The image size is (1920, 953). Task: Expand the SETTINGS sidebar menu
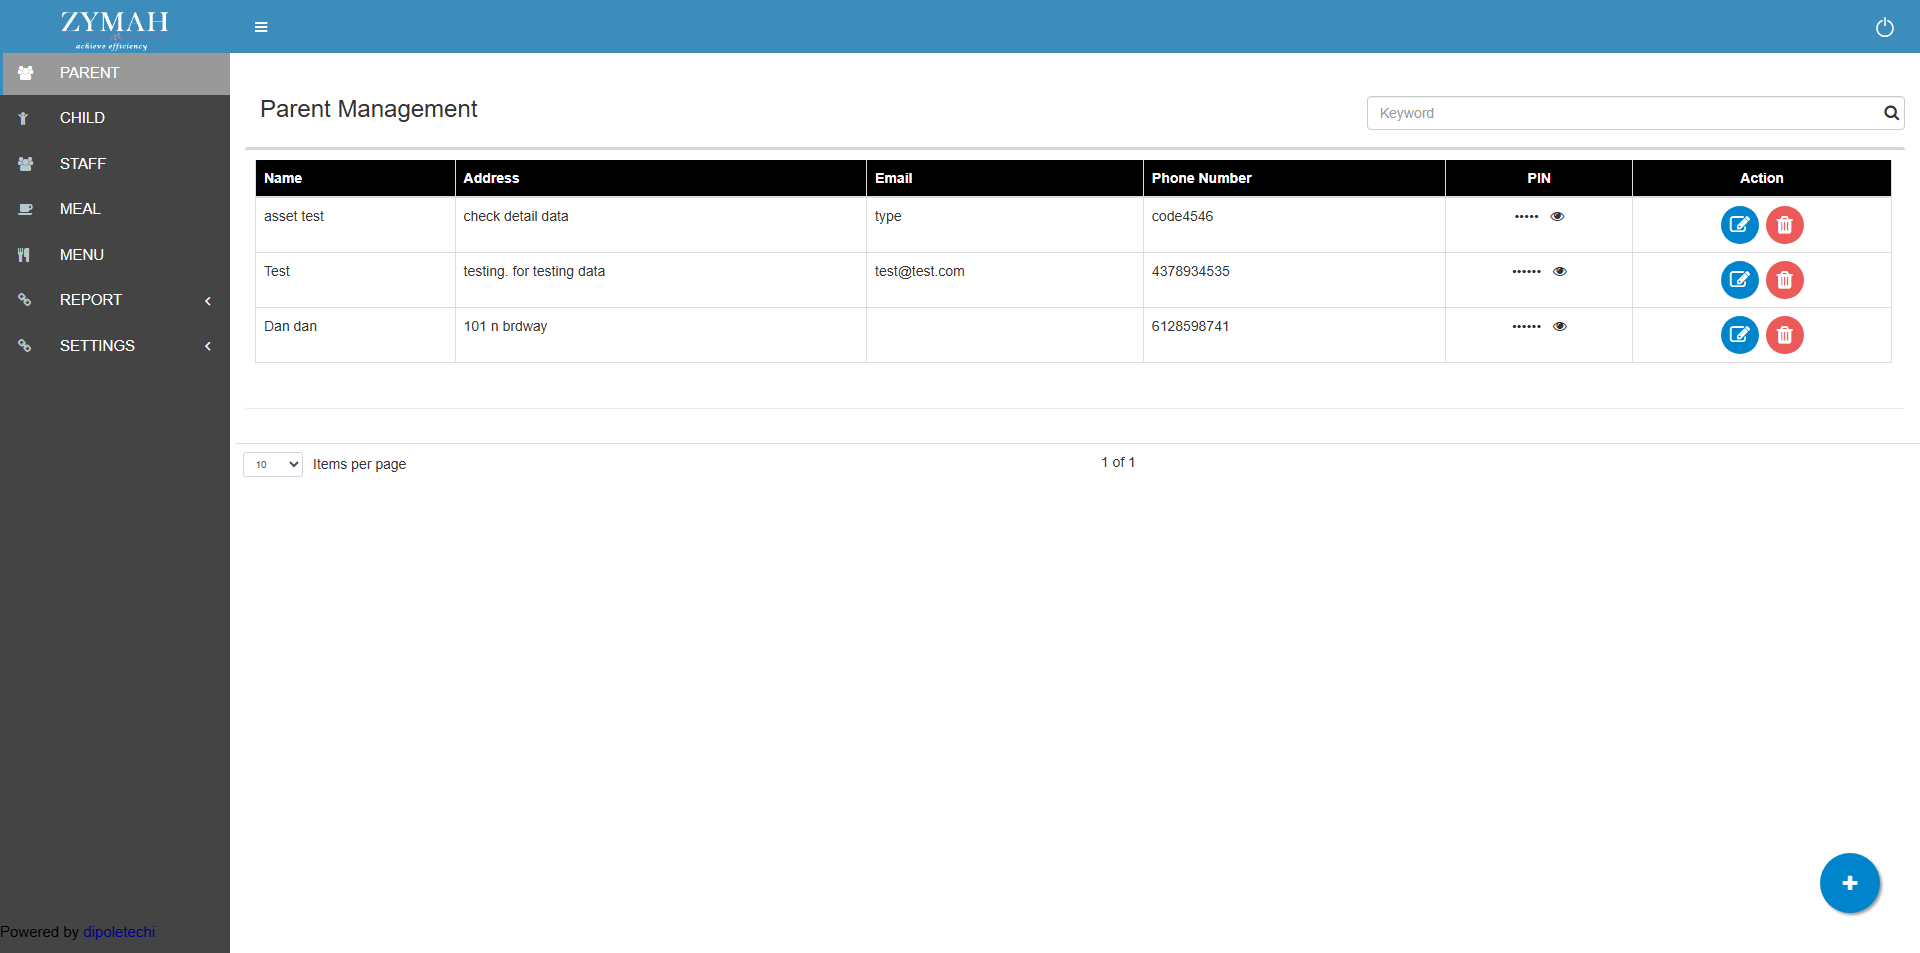pos(115,346)
